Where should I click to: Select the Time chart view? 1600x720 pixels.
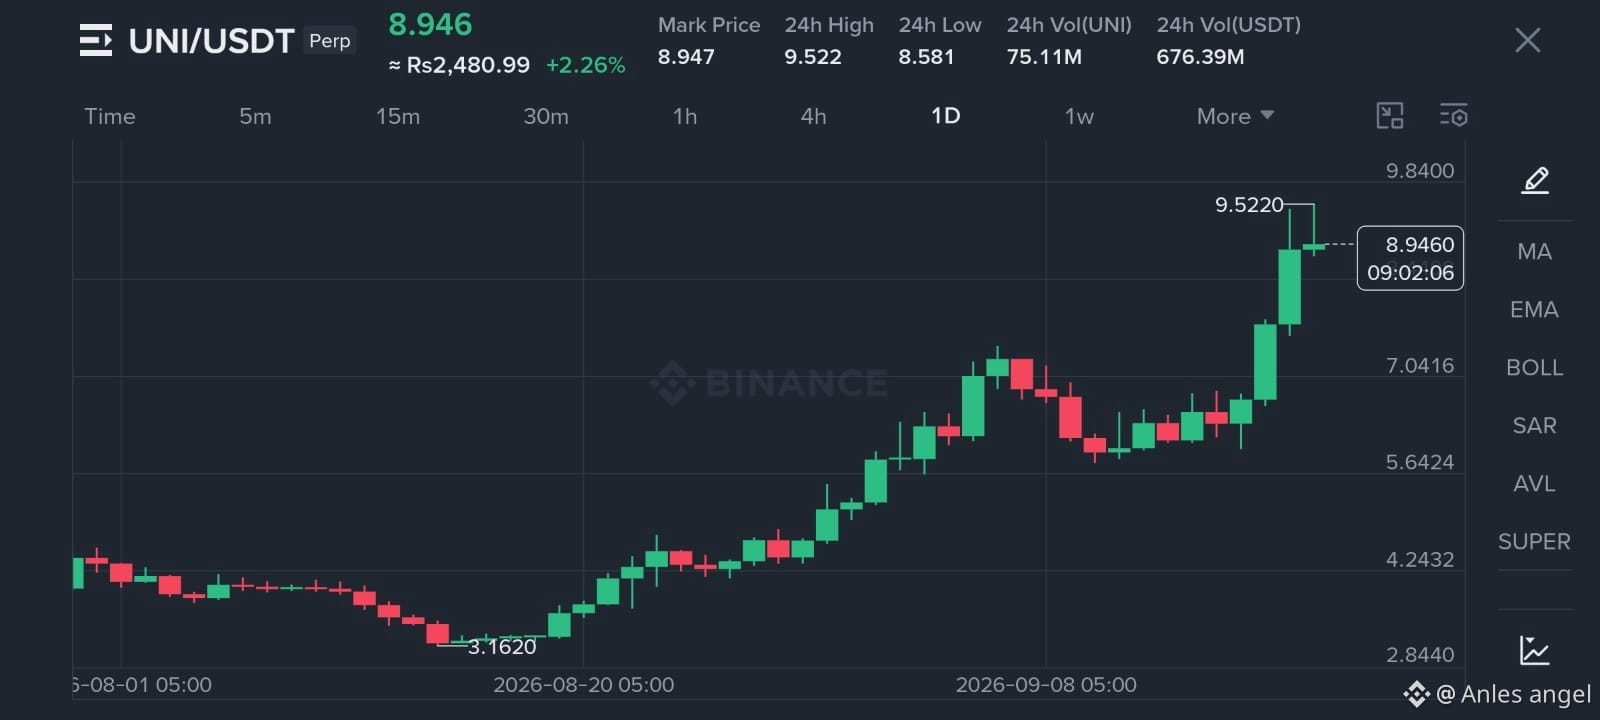[x=110, y=116]
